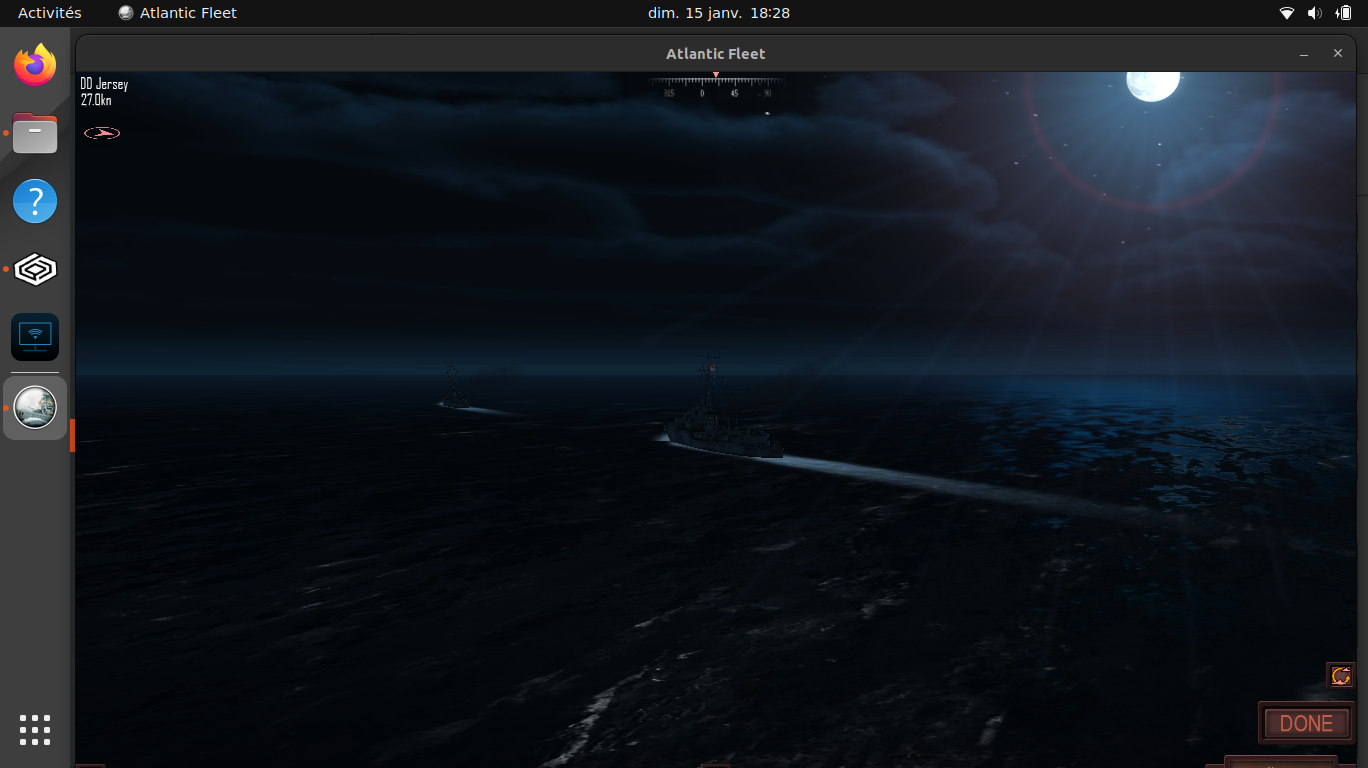Click the blue help icon in the dock
The height and width of the screenshot is (768, 1368).
[x=35, y=201]
